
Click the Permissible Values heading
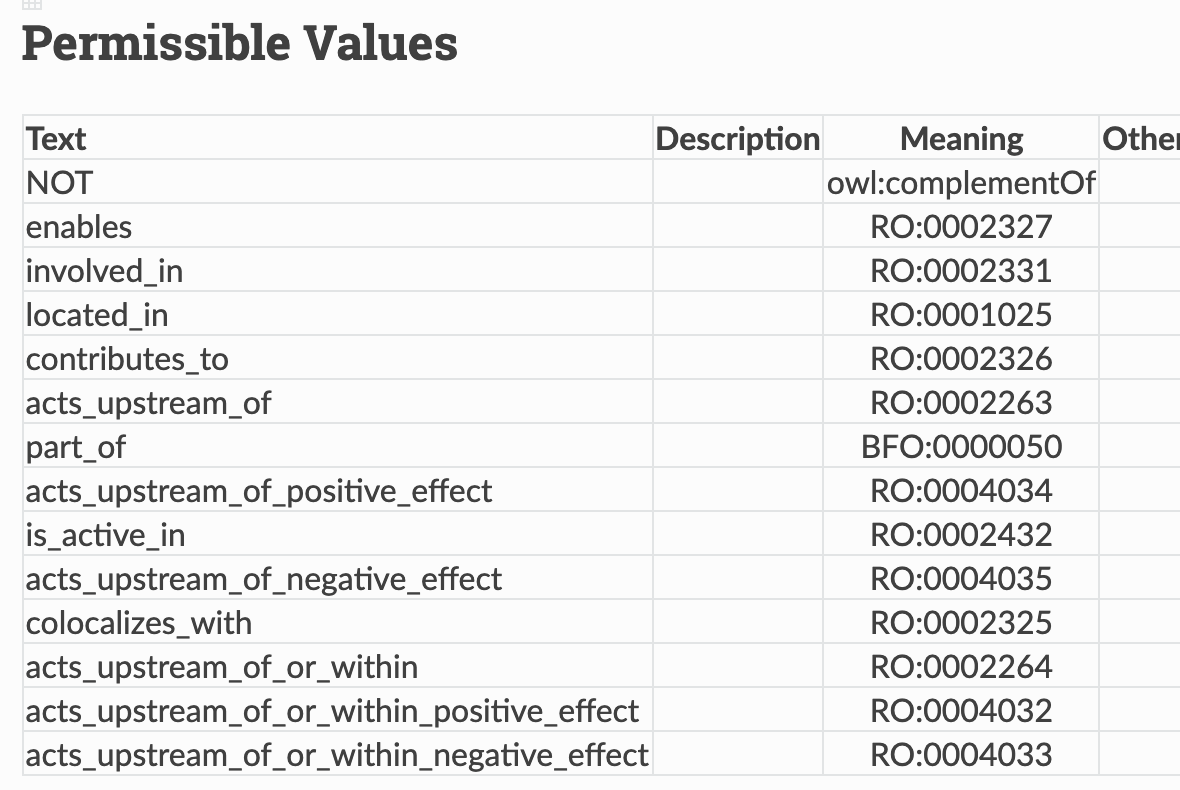240,44
